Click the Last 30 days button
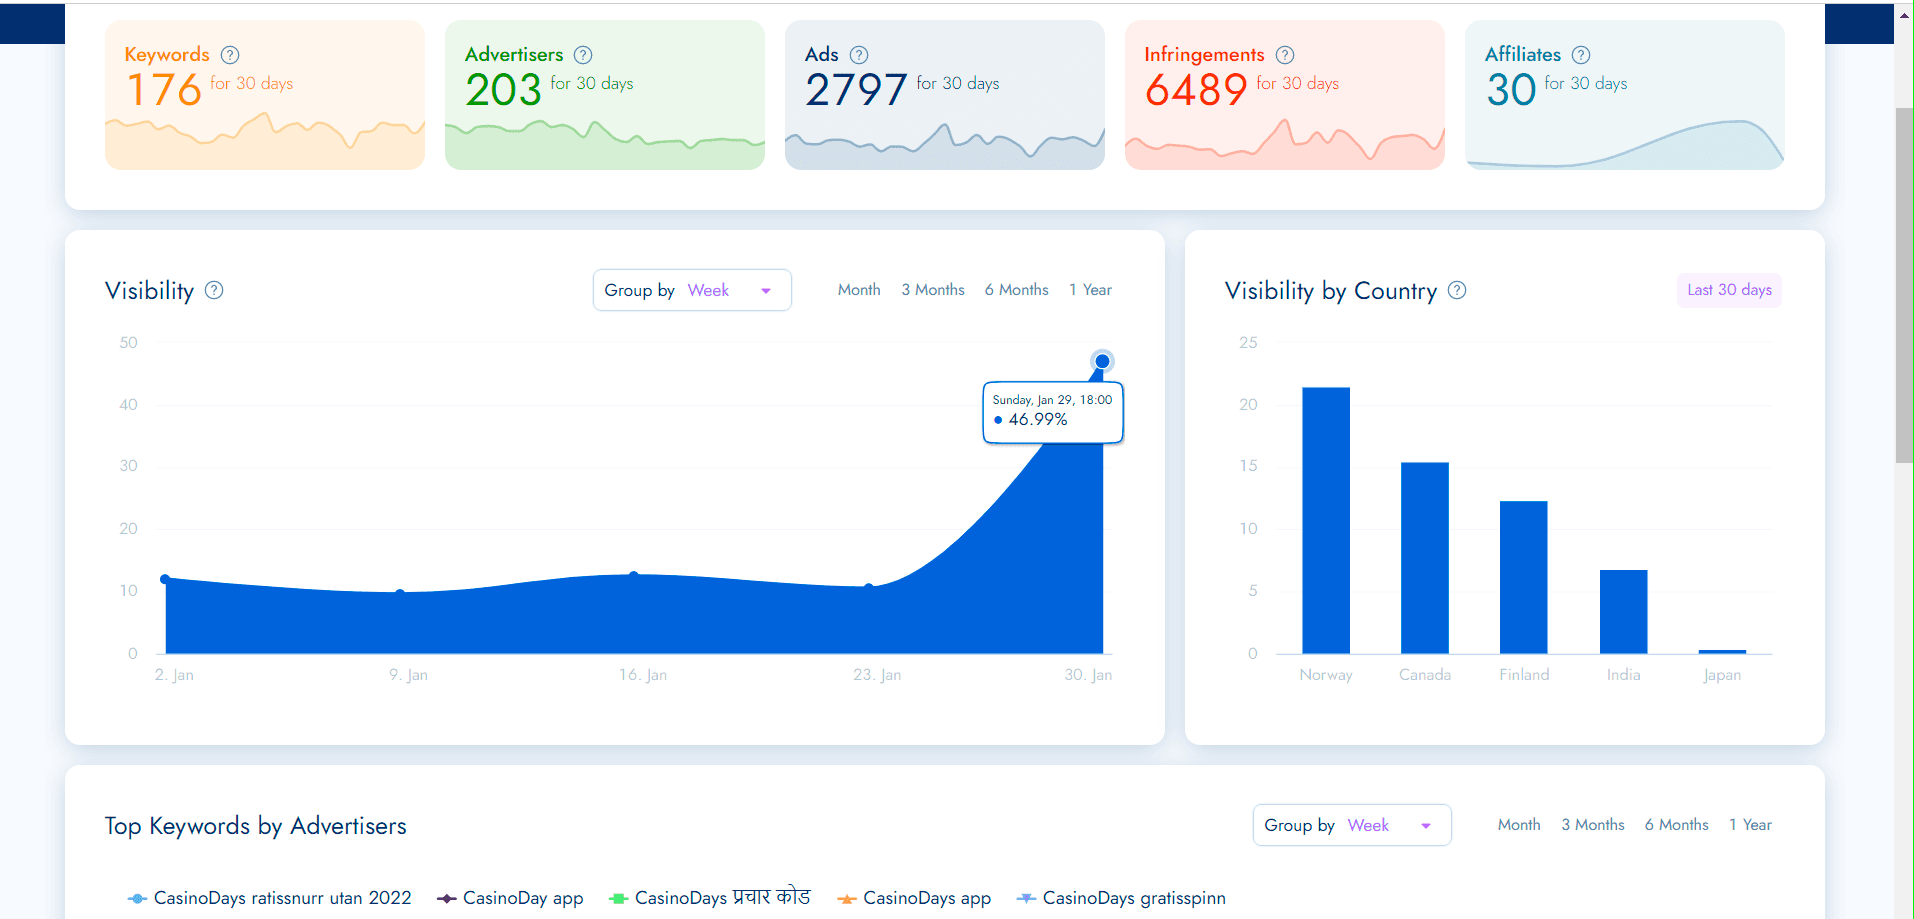Viewport: 1914px width, 919px height. click(1729, 290)
